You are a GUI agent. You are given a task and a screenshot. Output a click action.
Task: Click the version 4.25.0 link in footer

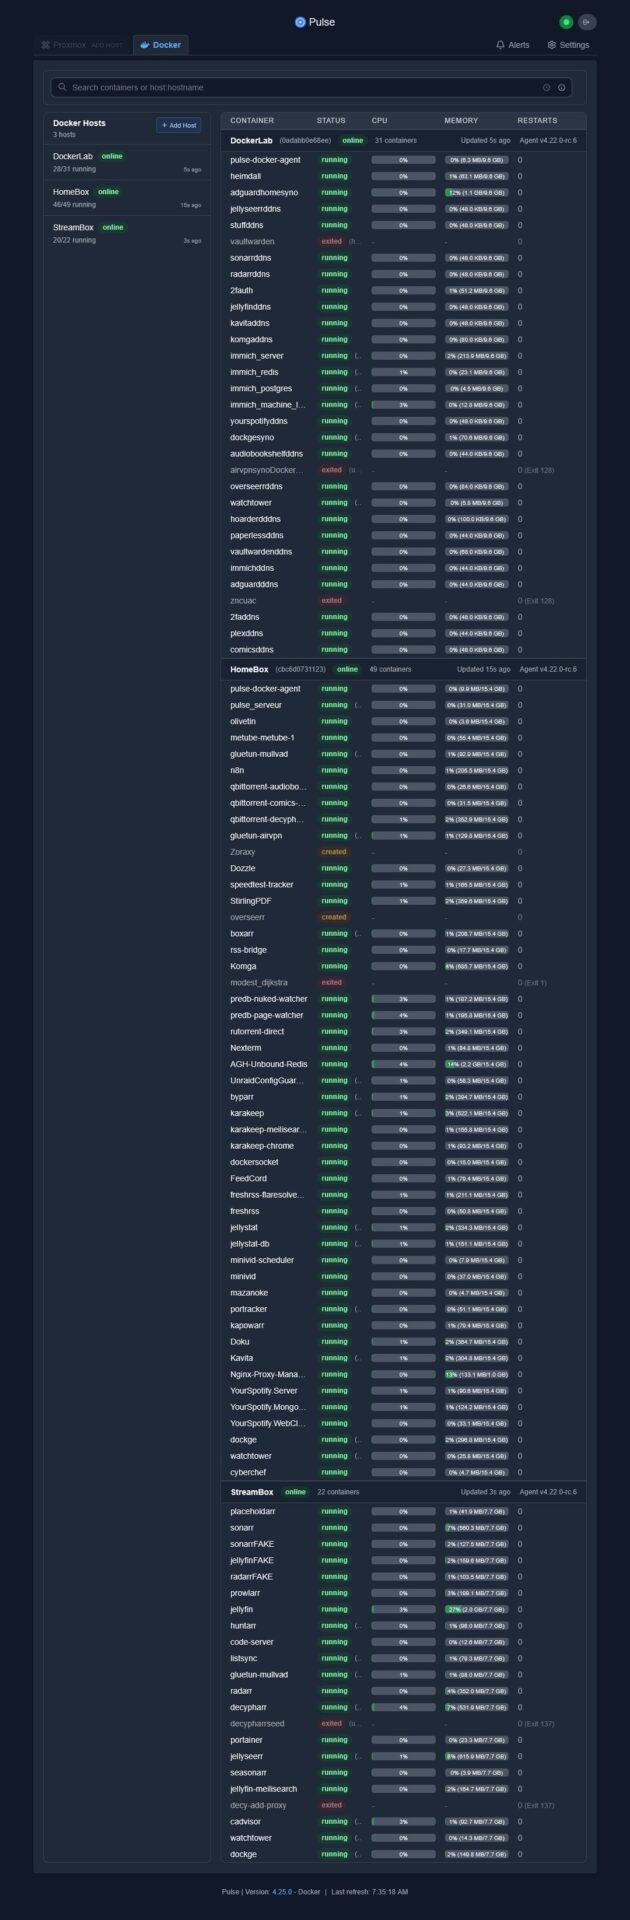282,1891
